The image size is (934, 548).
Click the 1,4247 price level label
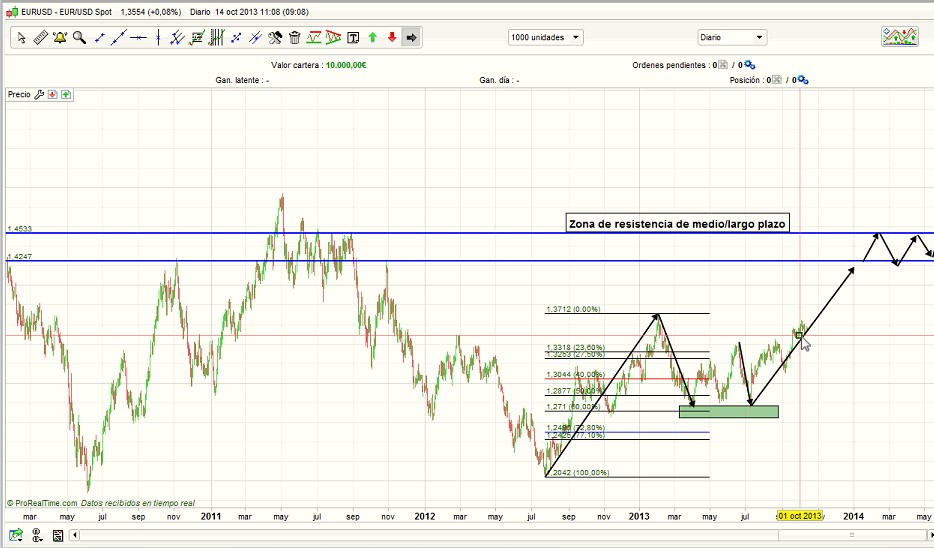(20, 257)
